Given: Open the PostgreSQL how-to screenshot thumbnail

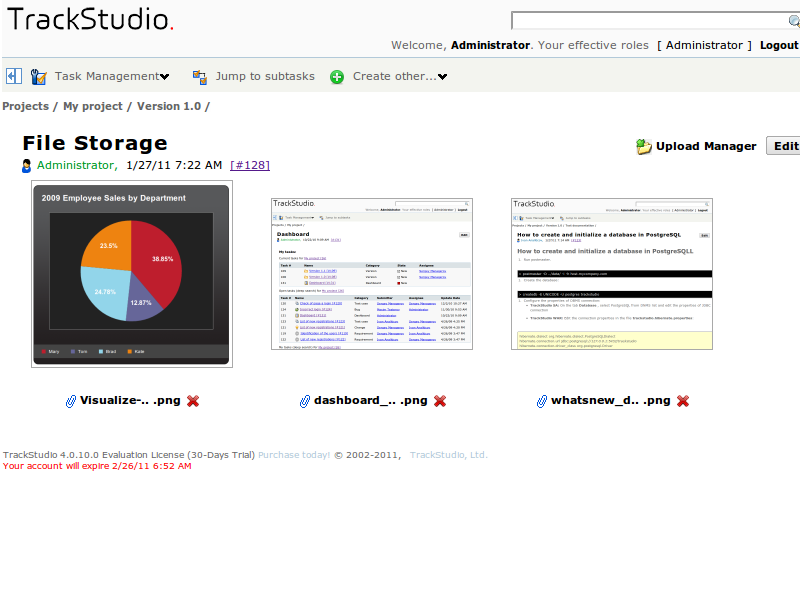Looking at the screenshot, I should point(612,274).
